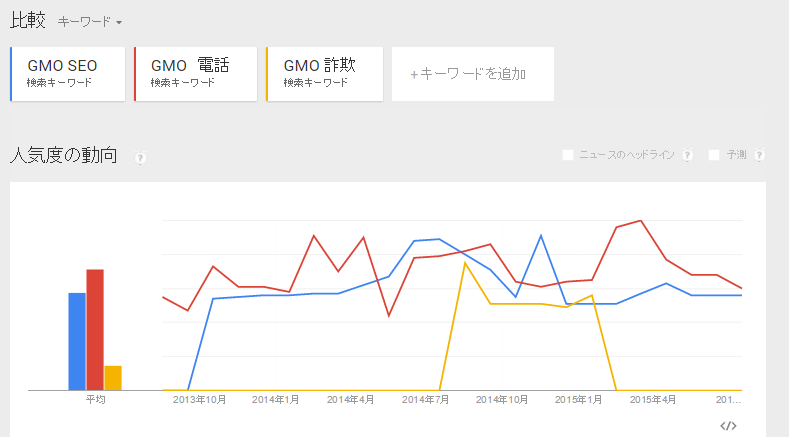The image size is (789, 437).
Task: Open the キーワード comparison type dropdown
Action: tap(90, 22)
